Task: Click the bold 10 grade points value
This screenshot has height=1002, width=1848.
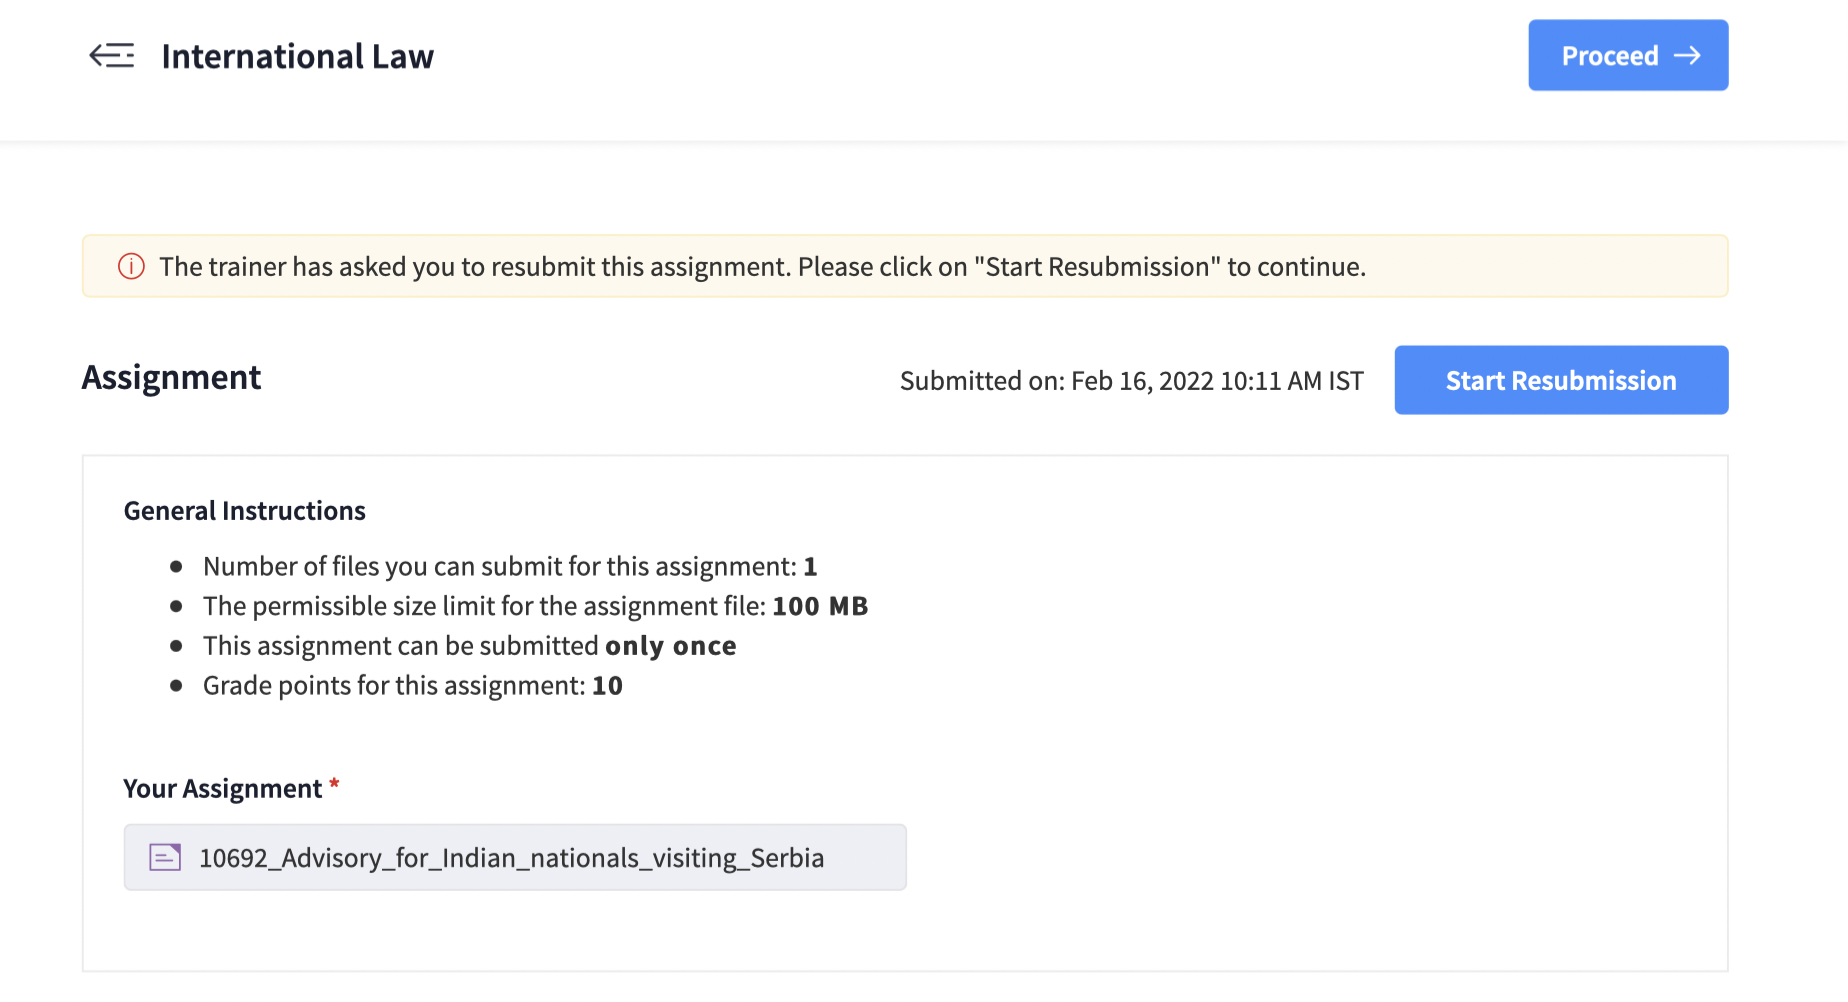Action: pos(607,686)
